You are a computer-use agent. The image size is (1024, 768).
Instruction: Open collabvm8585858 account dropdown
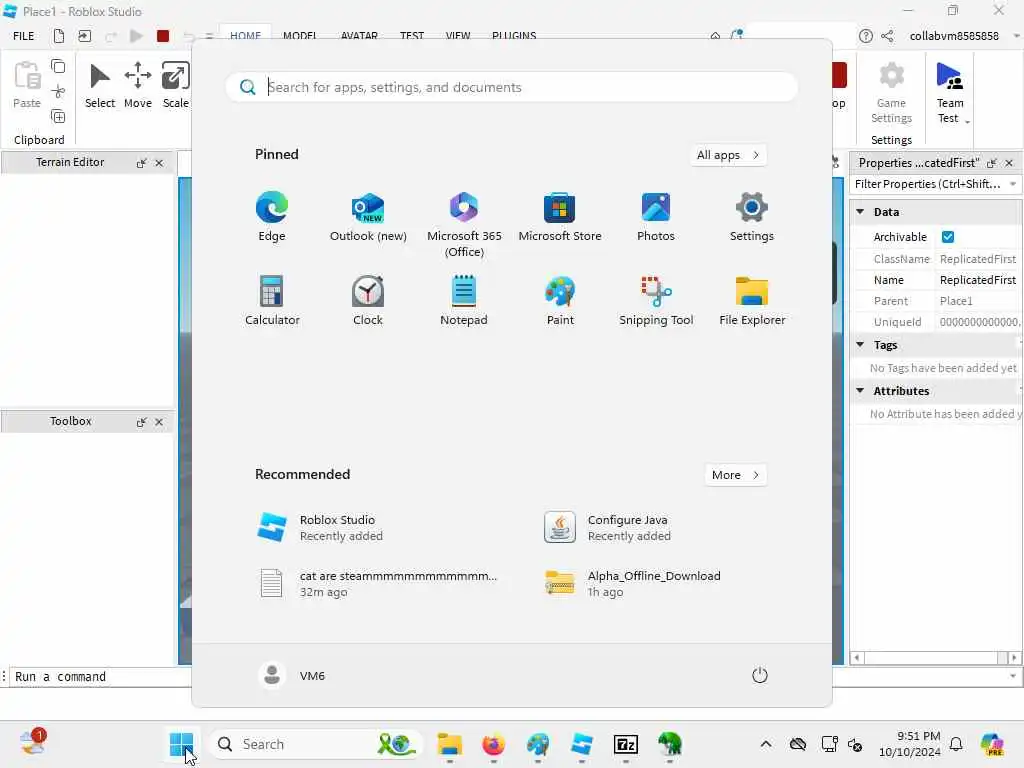point(1016,36)
